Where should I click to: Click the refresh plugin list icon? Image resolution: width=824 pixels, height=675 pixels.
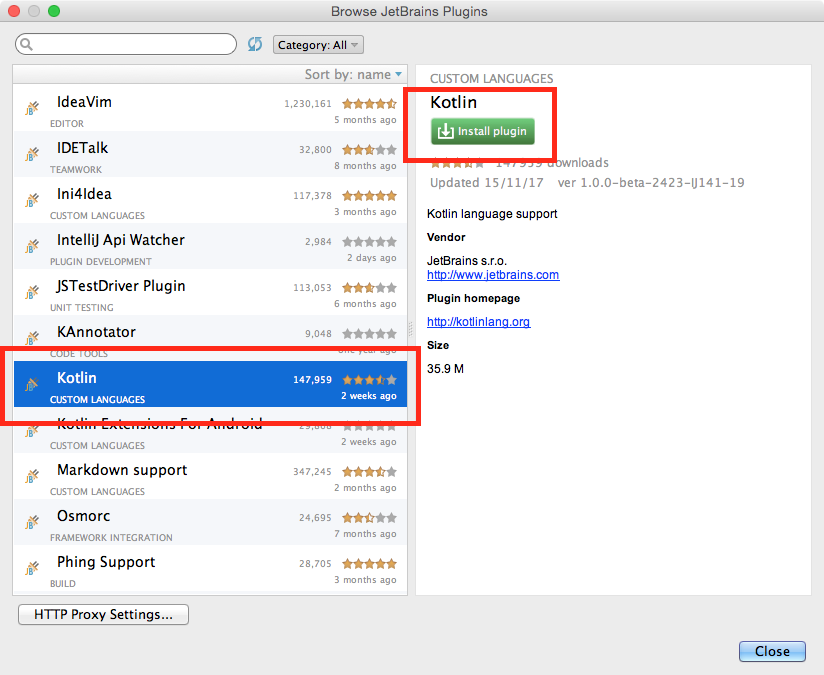[x=254, y=44]
